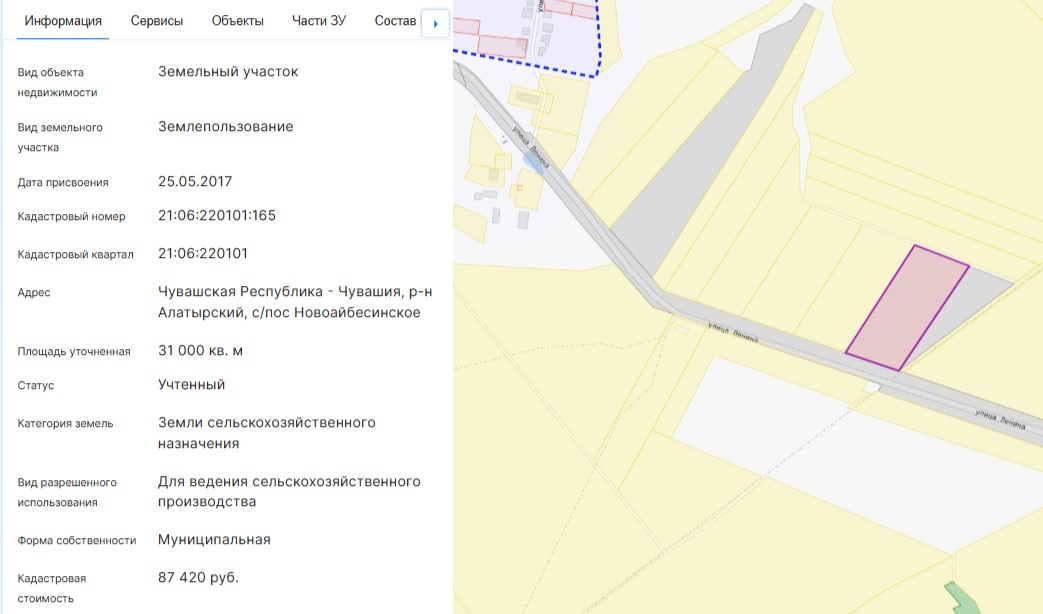Click the green area at the map's bottom edge

click(962, 598)
